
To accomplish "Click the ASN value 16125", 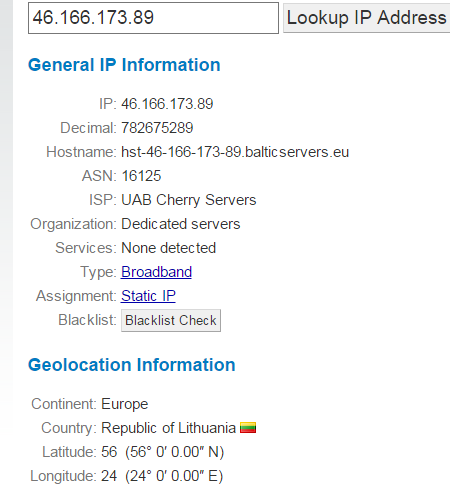I will pos(141,176).
